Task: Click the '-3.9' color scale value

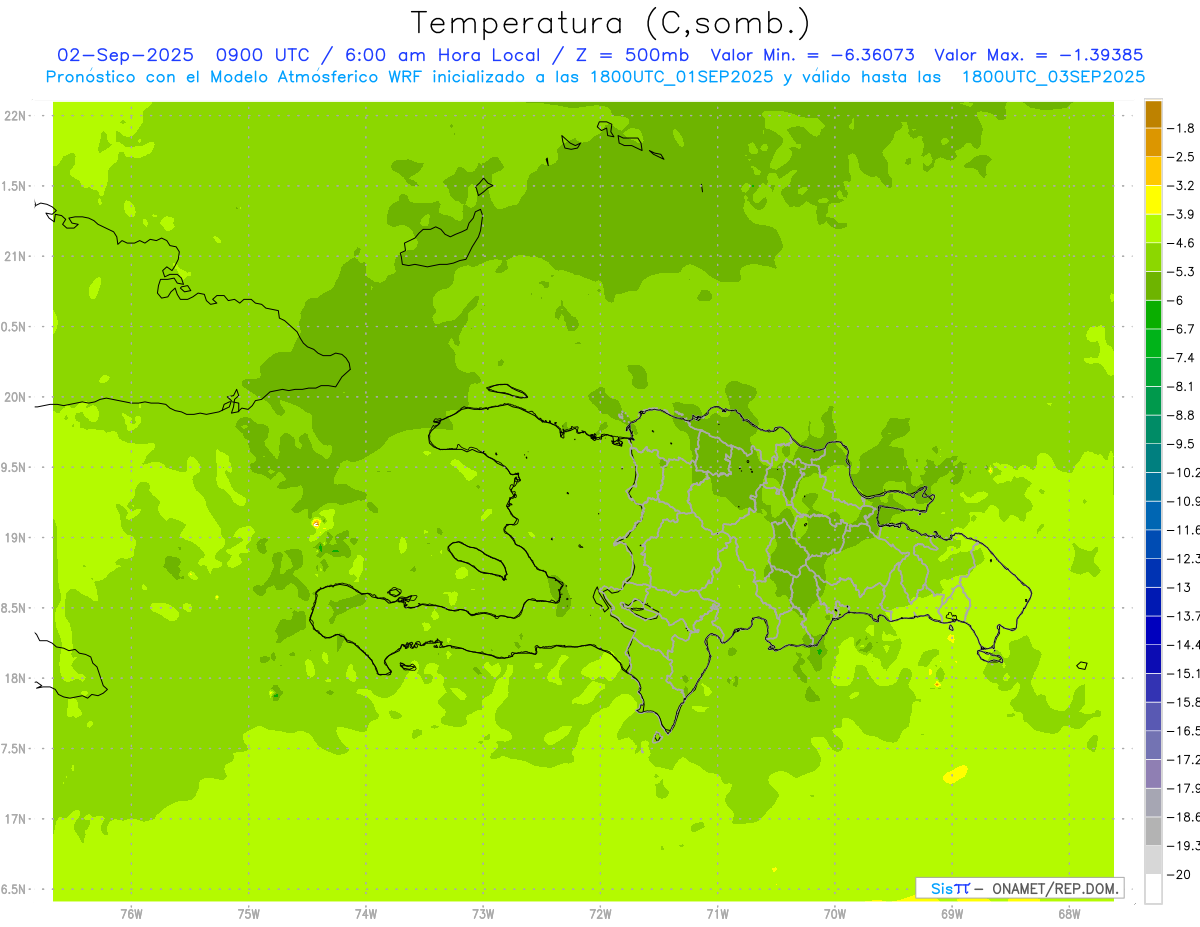Action: 1181,214
